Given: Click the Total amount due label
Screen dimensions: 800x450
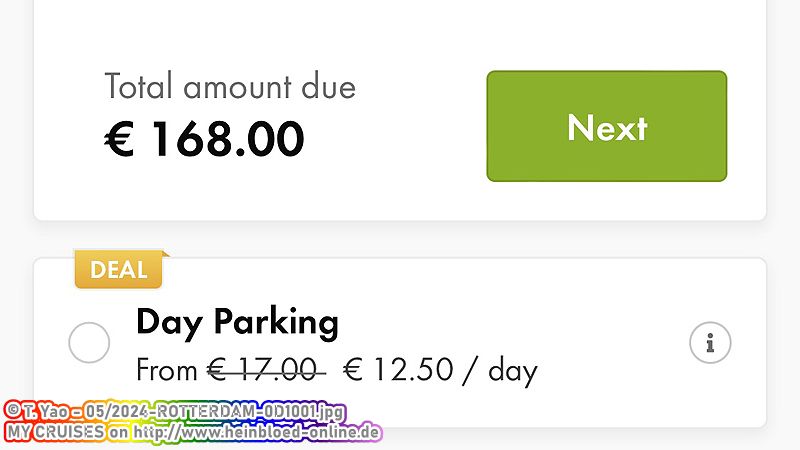Looking at the screenshot, I should pos(230,86).
